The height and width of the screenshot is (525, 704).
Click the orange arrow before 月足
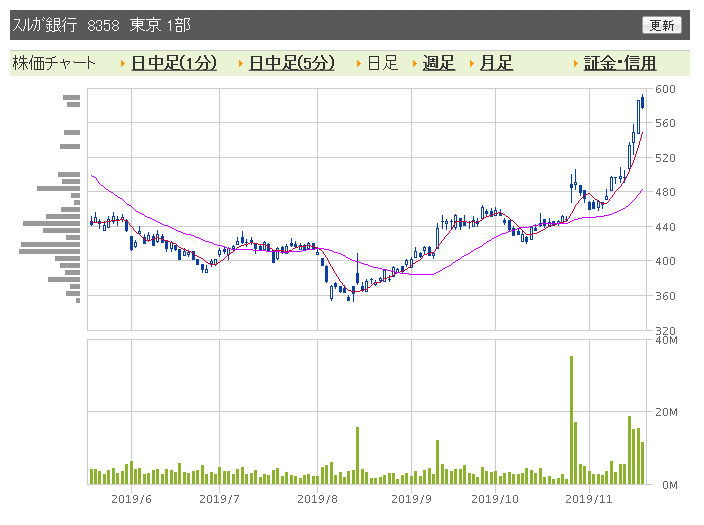(472, 64)
